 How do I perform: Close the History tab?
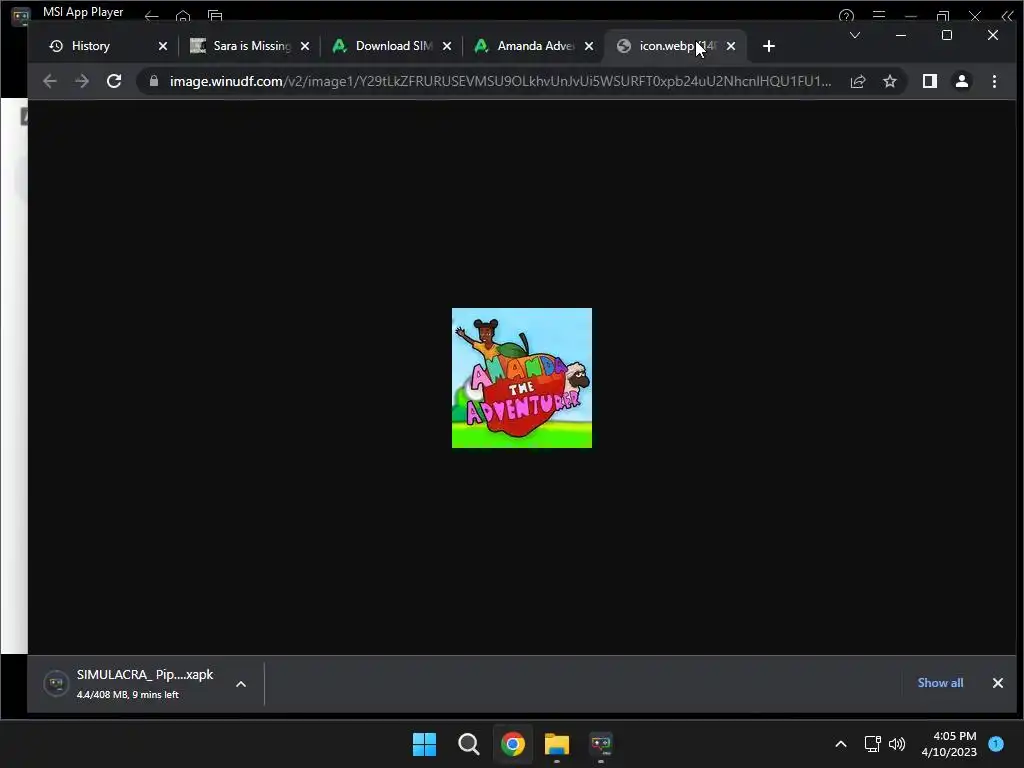[x=163, y=46]
